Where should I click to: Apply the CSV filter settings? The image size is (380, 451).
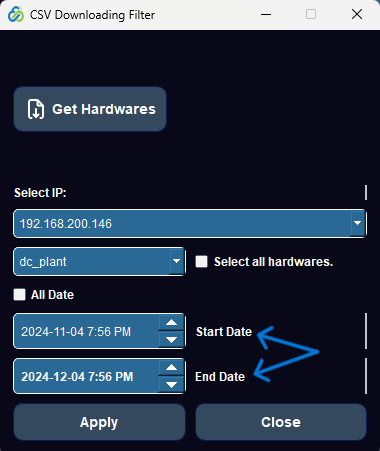click(99, 422)
